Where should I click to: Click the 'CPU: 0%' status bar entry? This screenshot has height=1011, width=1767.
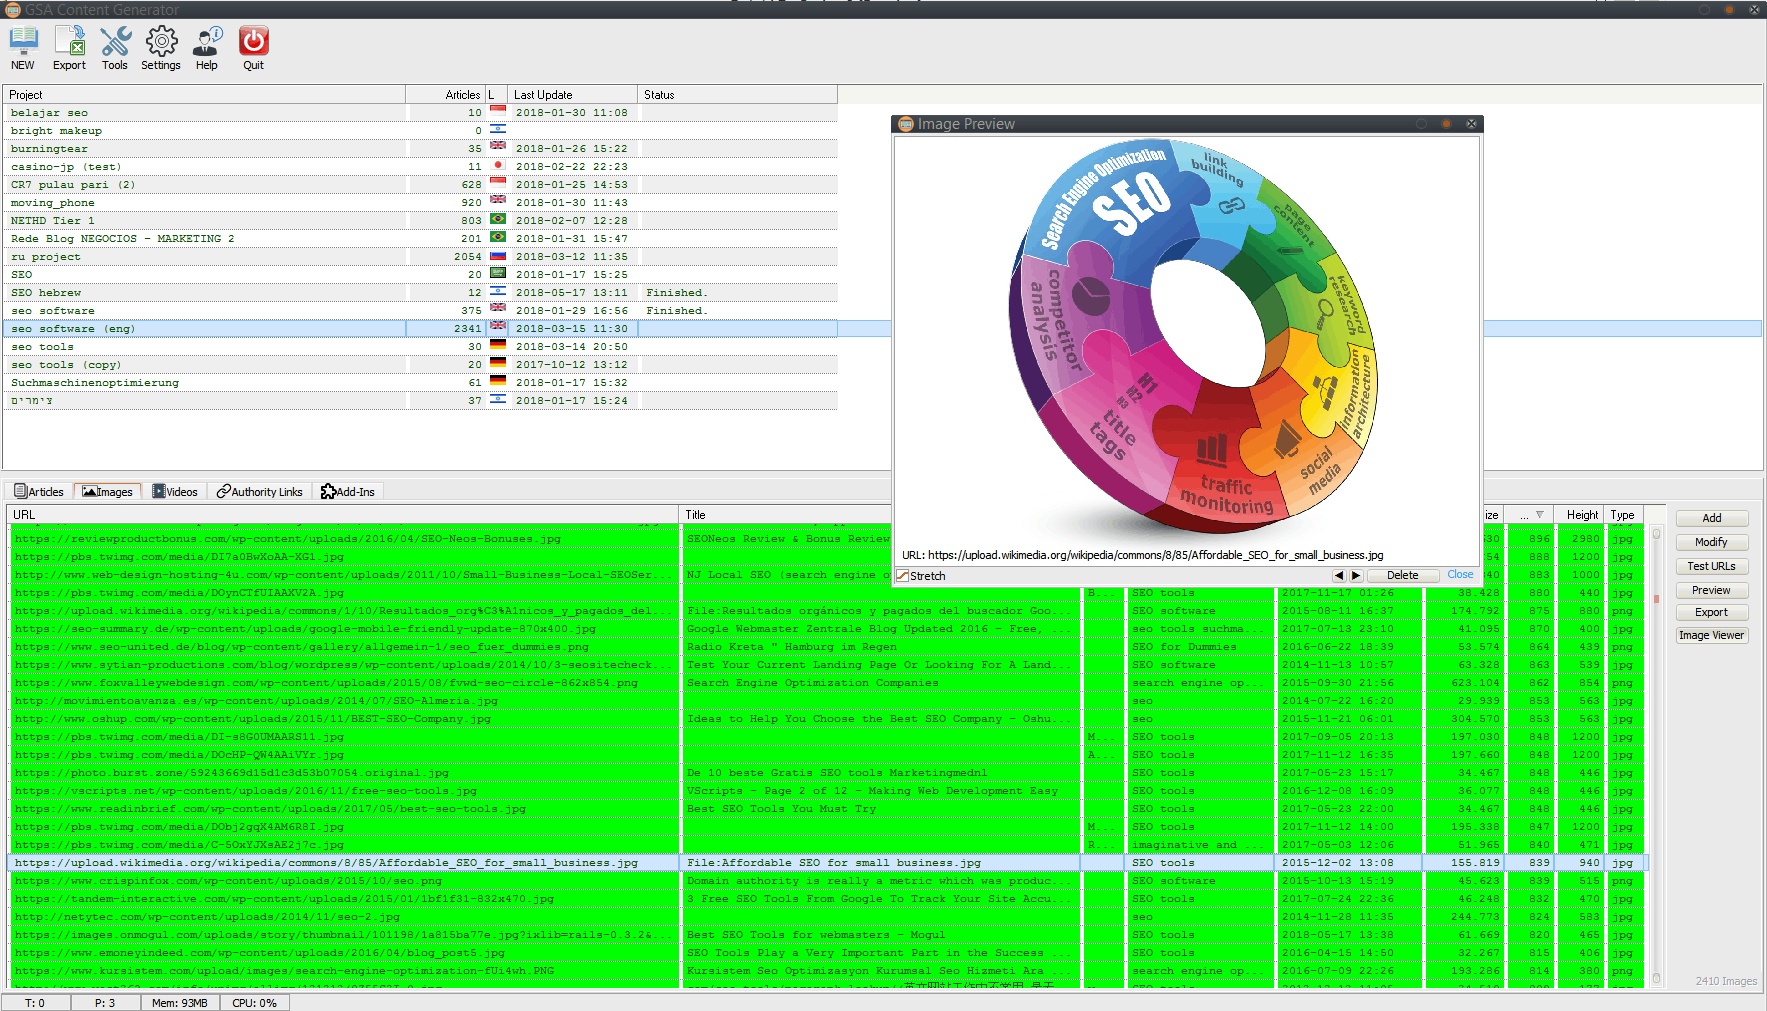tap(254, 1003)
